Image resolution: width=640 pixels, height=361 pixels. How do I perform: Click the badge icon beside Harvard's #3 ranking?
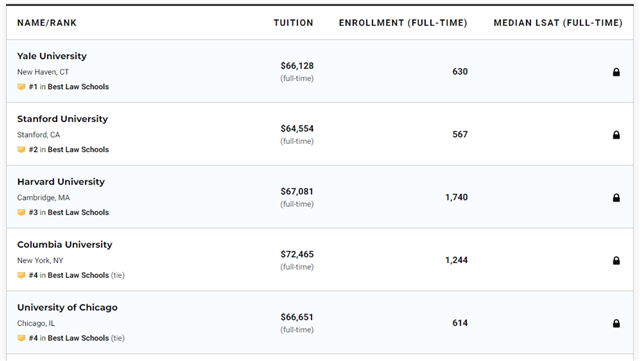tap(21, 213)
